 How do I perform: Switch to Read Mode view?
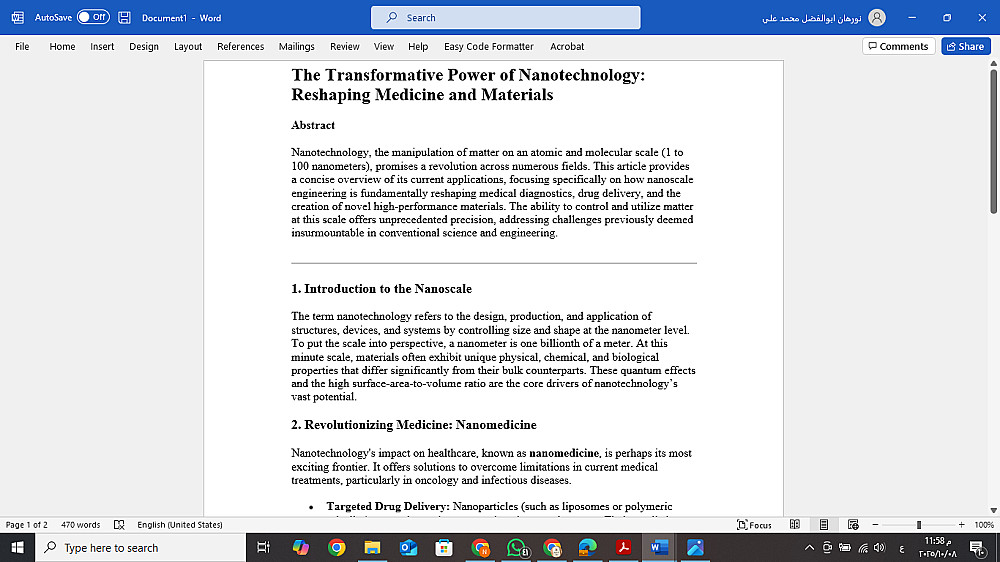pyautogui.click(x=795, y=525)
